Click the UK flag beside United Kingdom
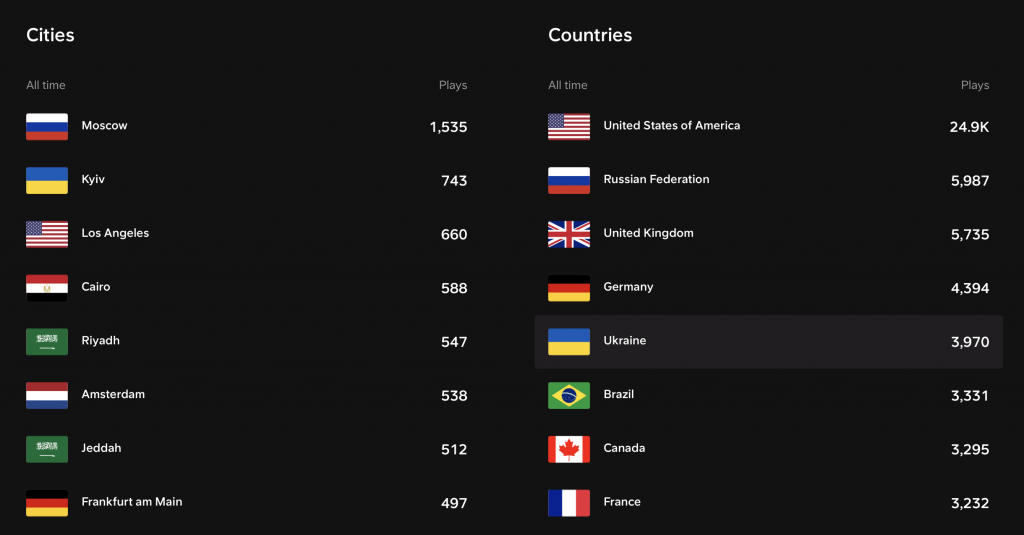The image size is (1024, 535). (x=569, y=235)
